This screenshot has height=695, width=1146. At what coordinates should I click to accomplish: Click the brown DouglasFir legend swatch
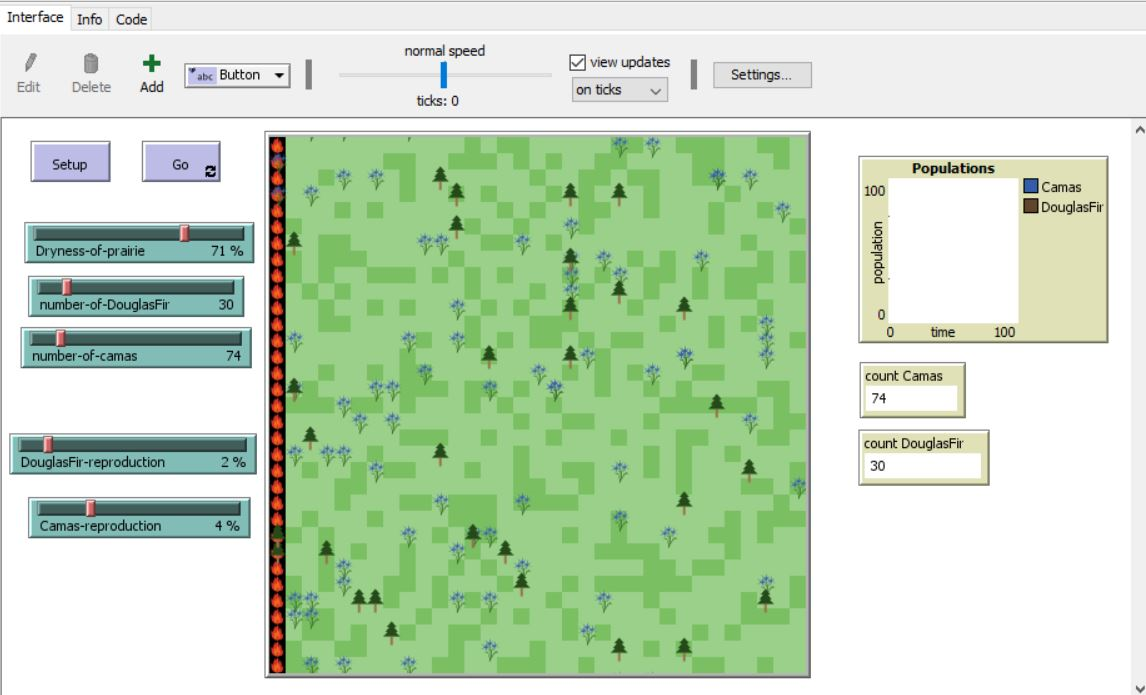click(x=1031, y=206)
